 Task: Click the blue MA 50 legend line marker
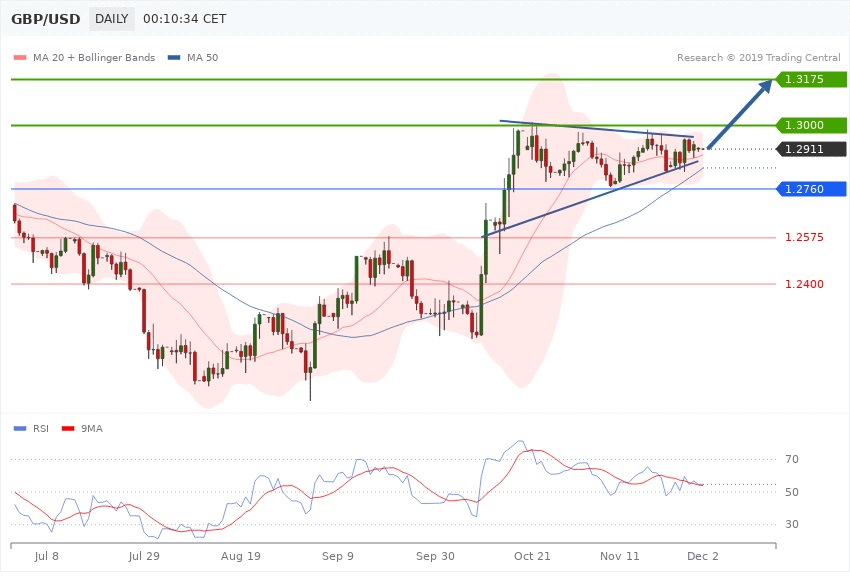click(x=175, y=58)
